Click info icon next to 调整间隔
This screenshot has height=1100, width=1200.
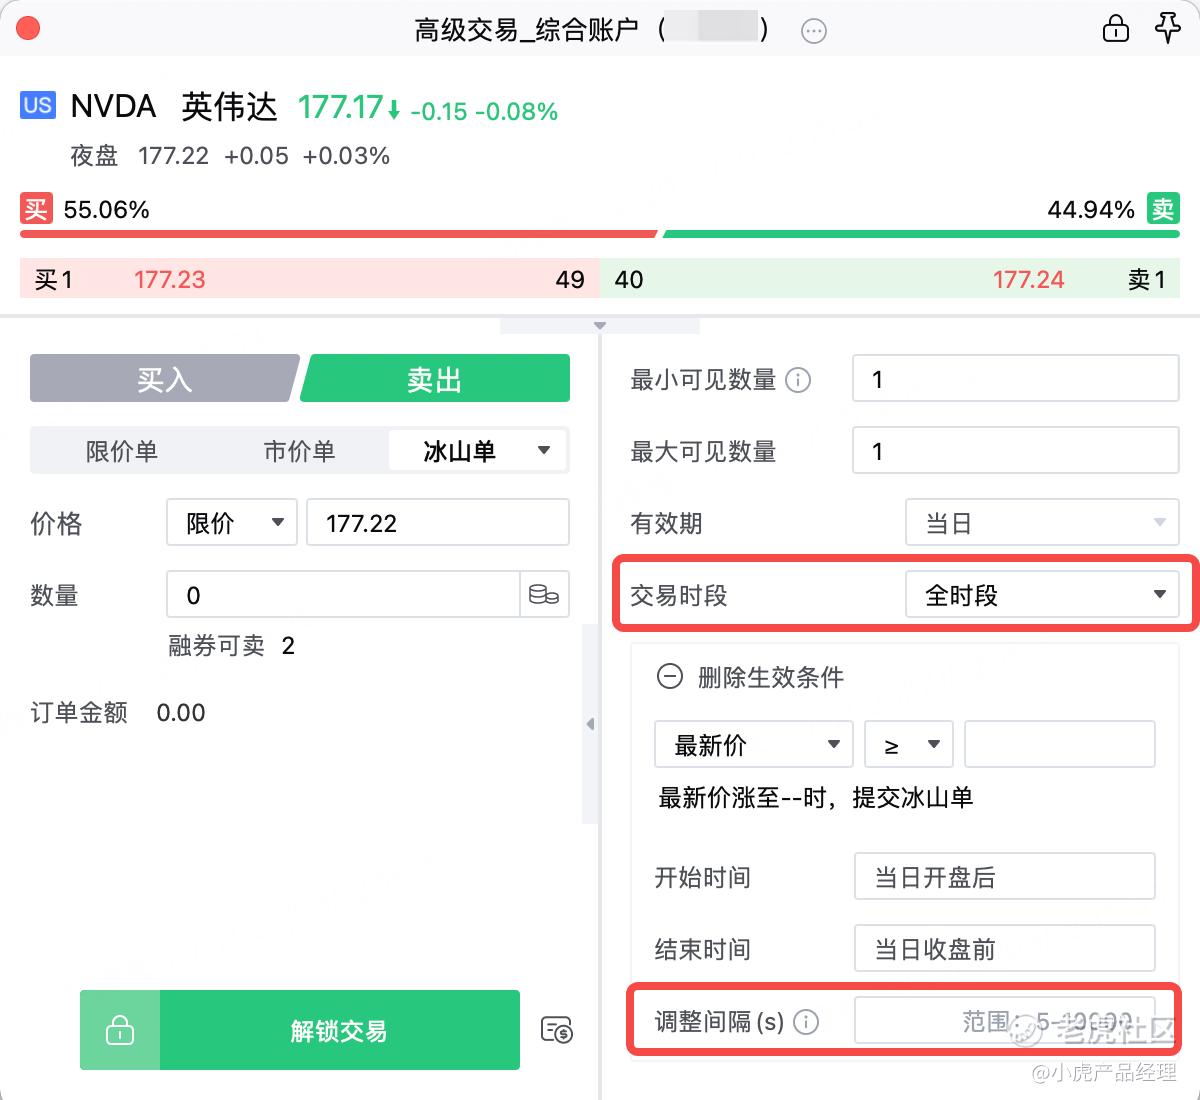coord(805,1021)
